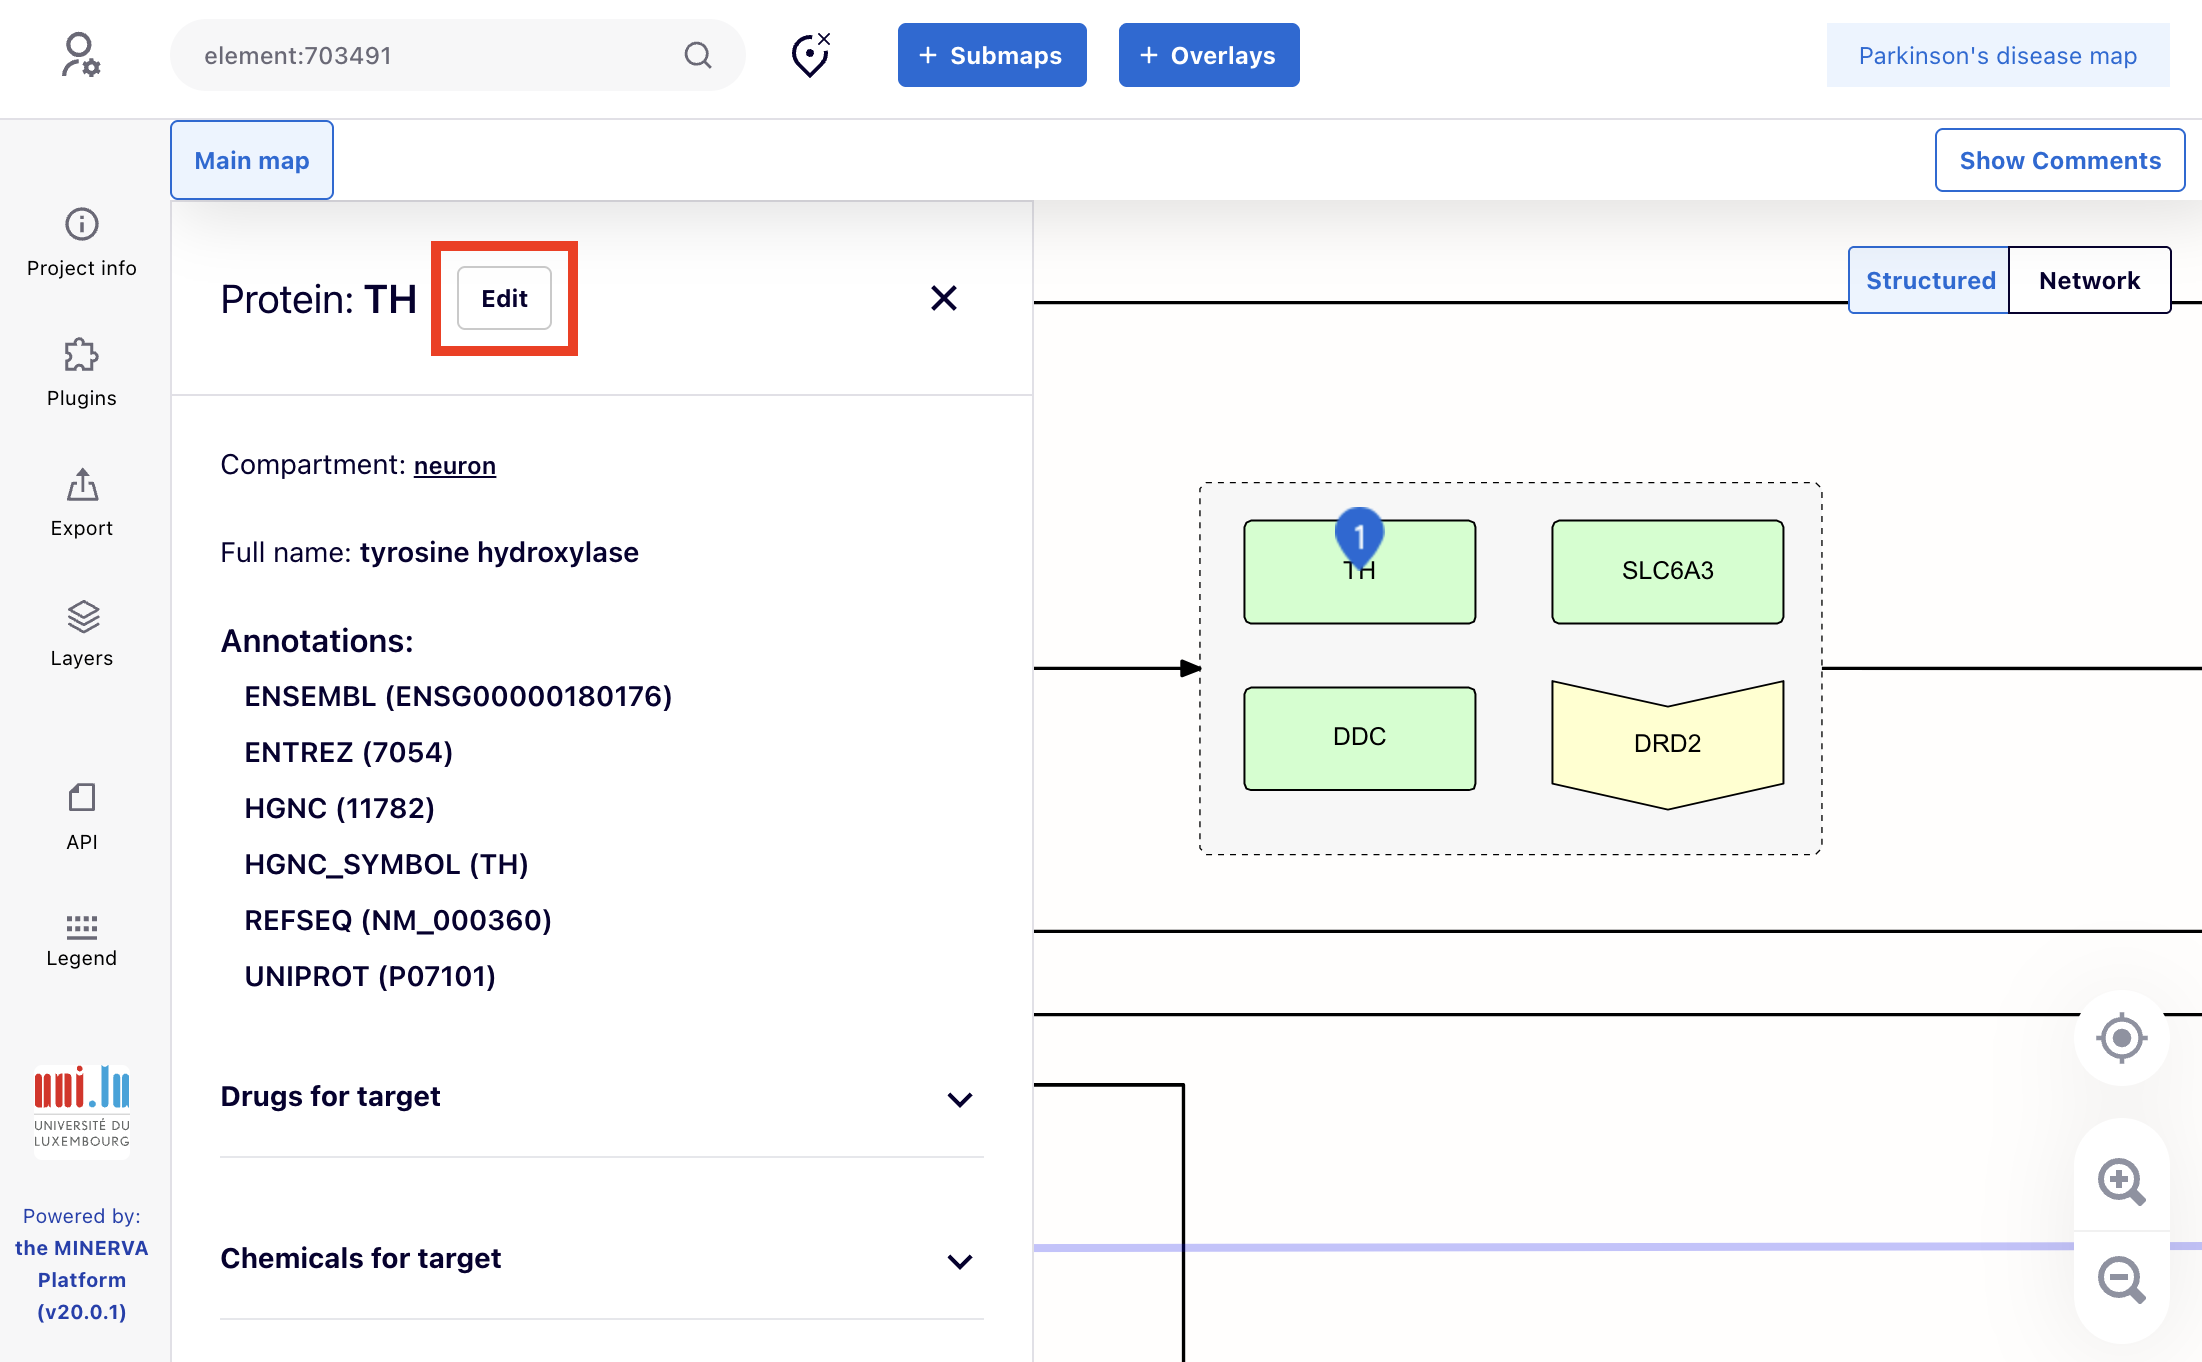Open the Submaps dropdown
The image size is (2202, 1362).
tap(991, 55)
